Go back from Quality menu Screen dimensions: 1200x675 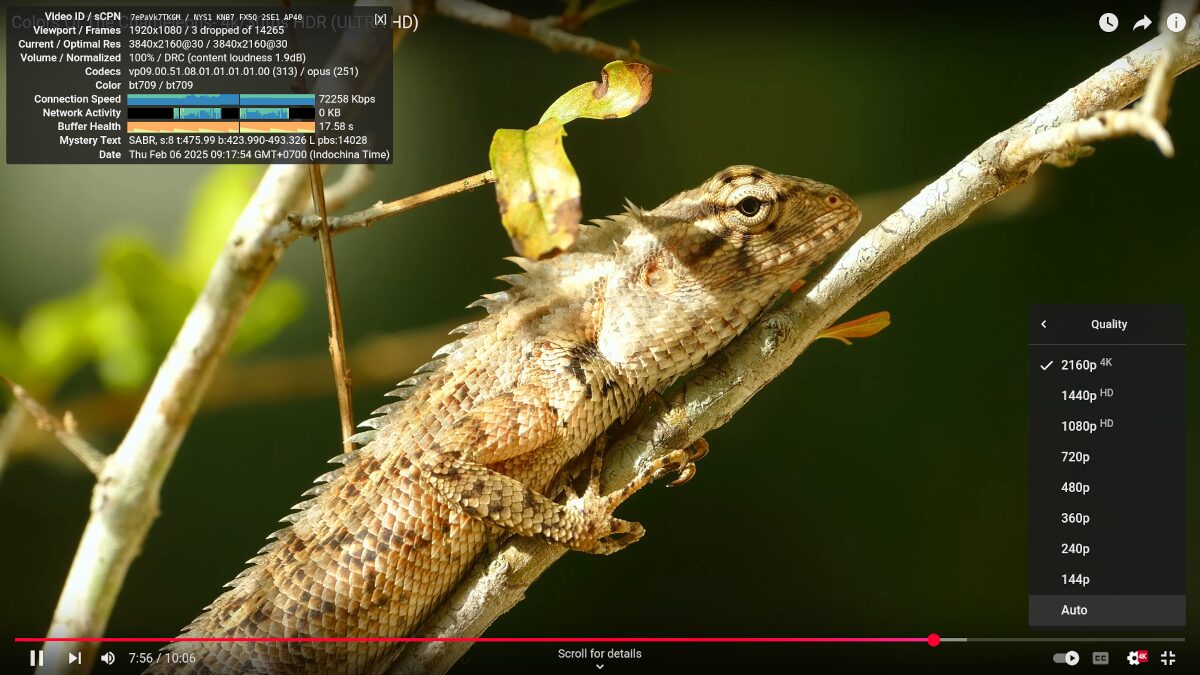tap(1044, 324)
